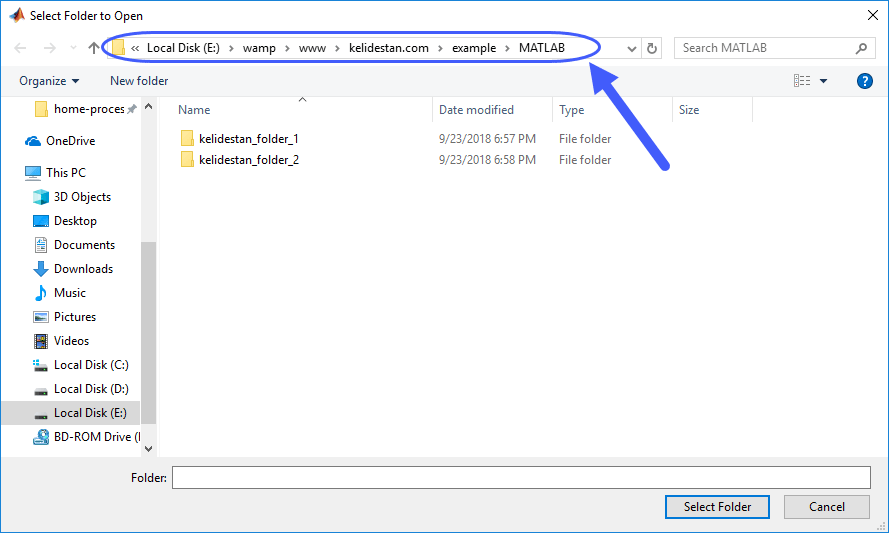This screenshot has width=889, height=533.
Task: Open the view options dropdown arrow
Action: pyautogui.click(x=823, y=81)
